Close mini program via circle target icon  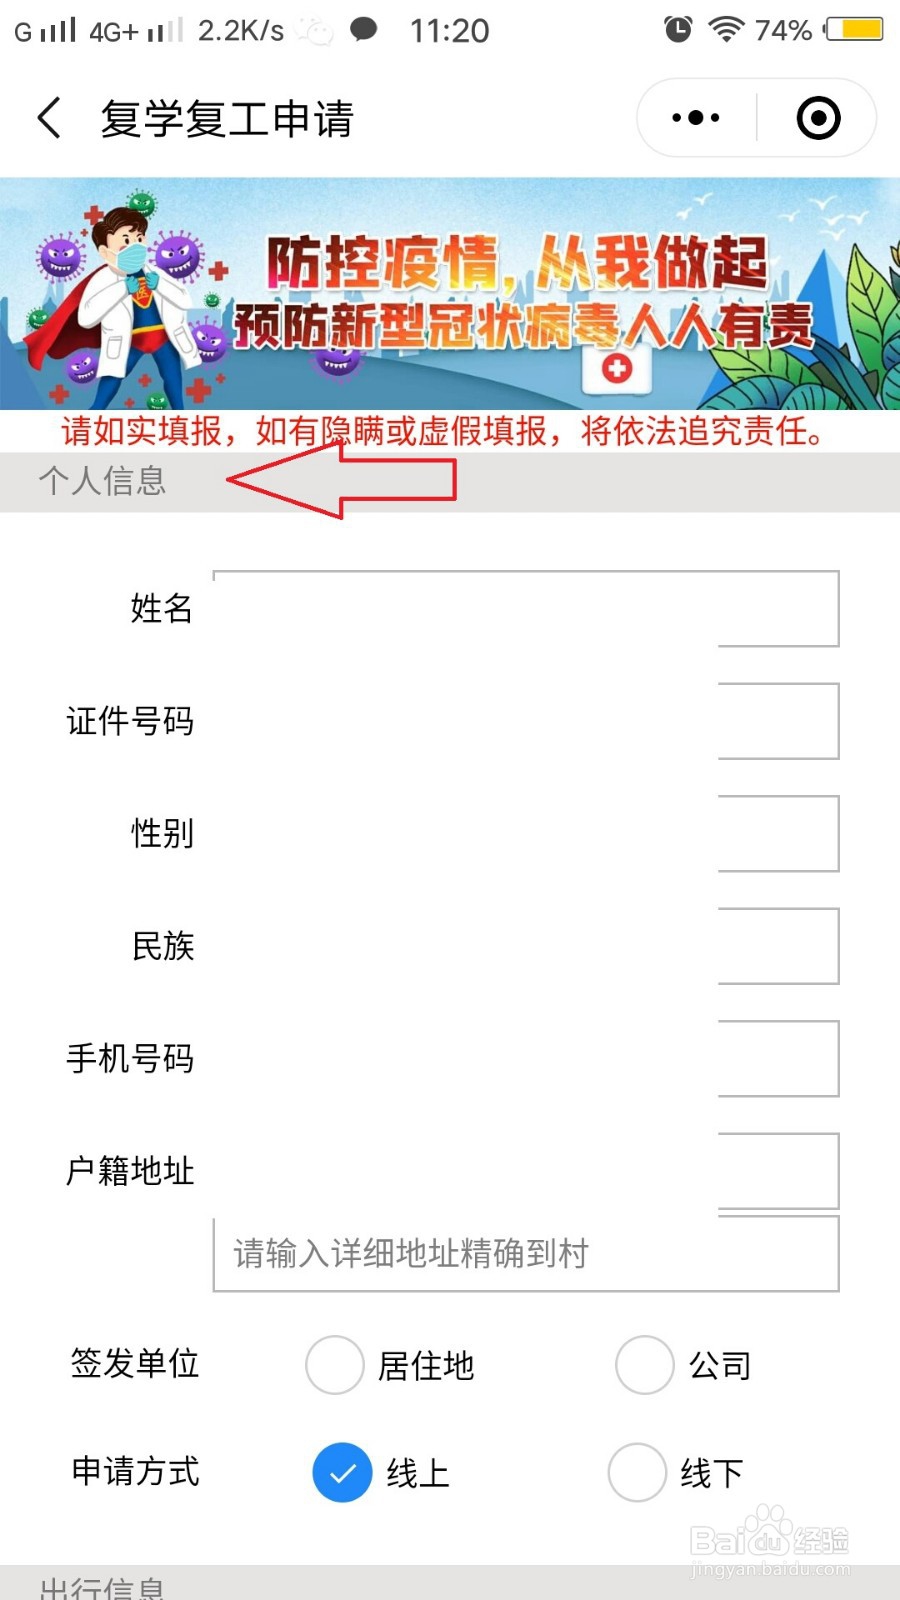click(x=818, y=118)
